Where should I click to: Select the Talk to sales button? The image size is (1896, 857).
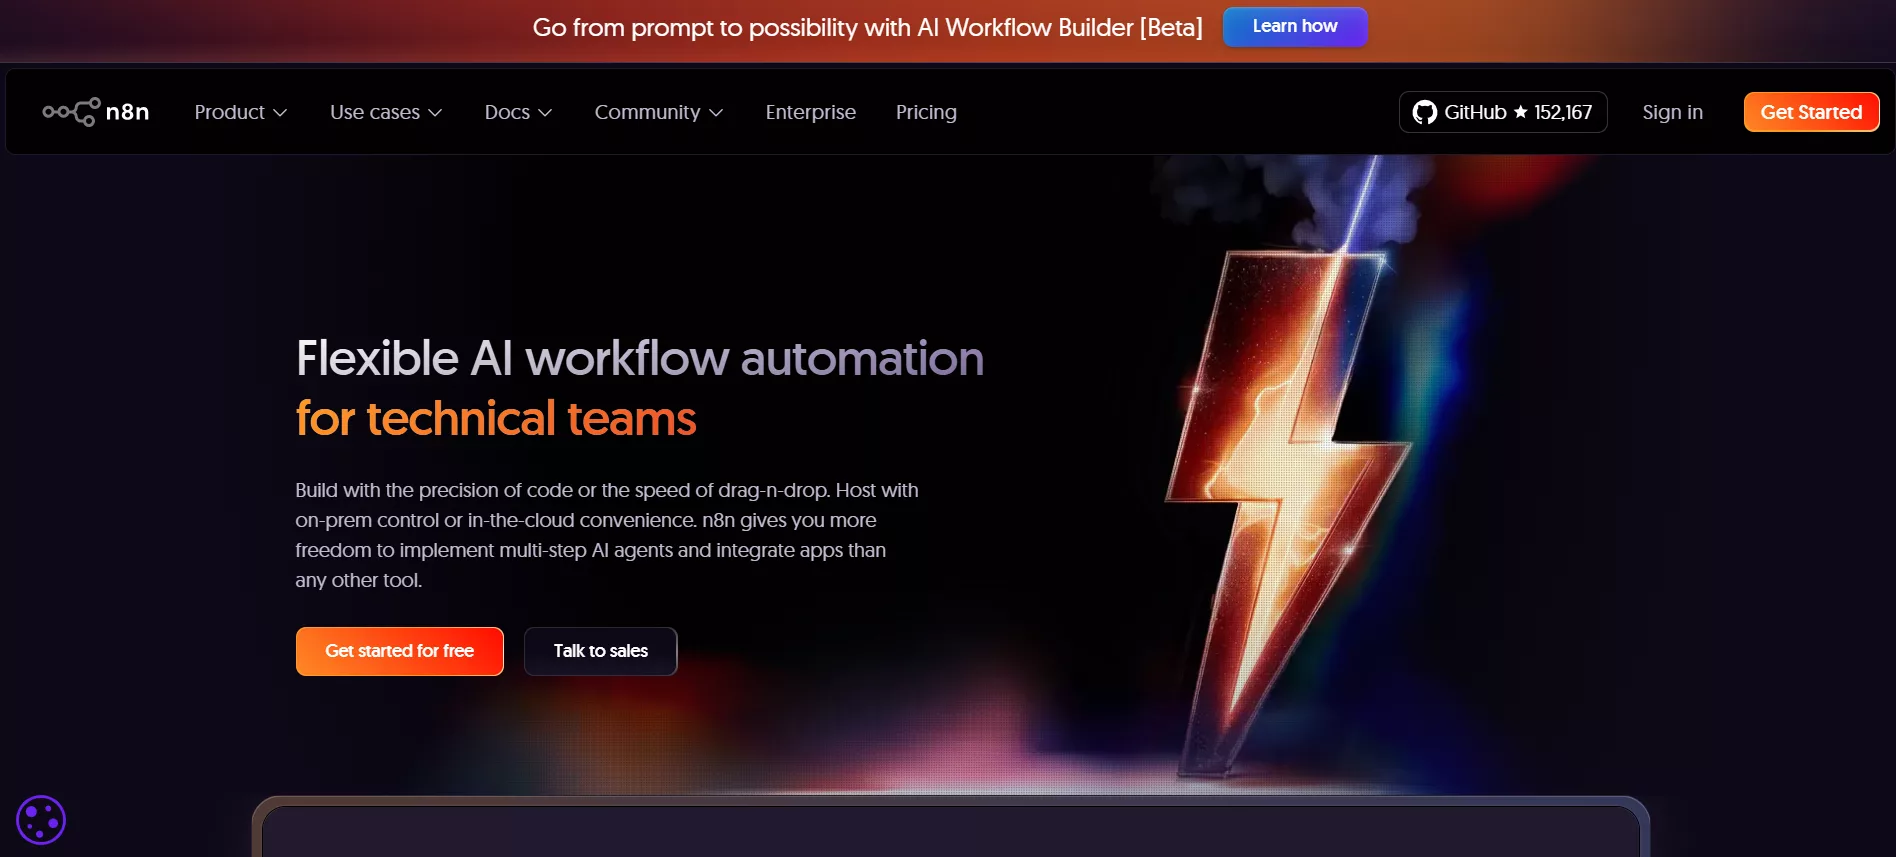coord(600,651)
